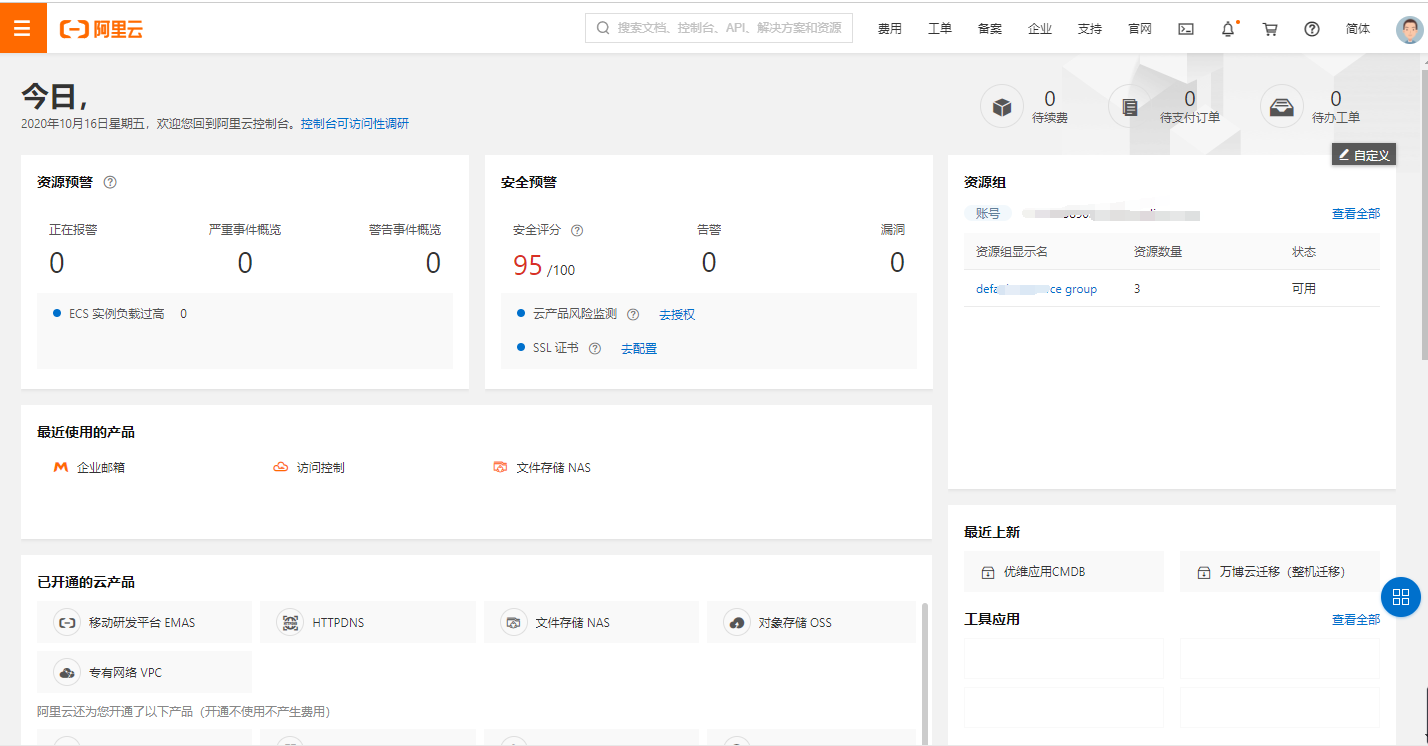The width and height of the screenshot is (1428, 746).
Task: Open 文件存储 NAS in activated products
Action: (591, 622)
